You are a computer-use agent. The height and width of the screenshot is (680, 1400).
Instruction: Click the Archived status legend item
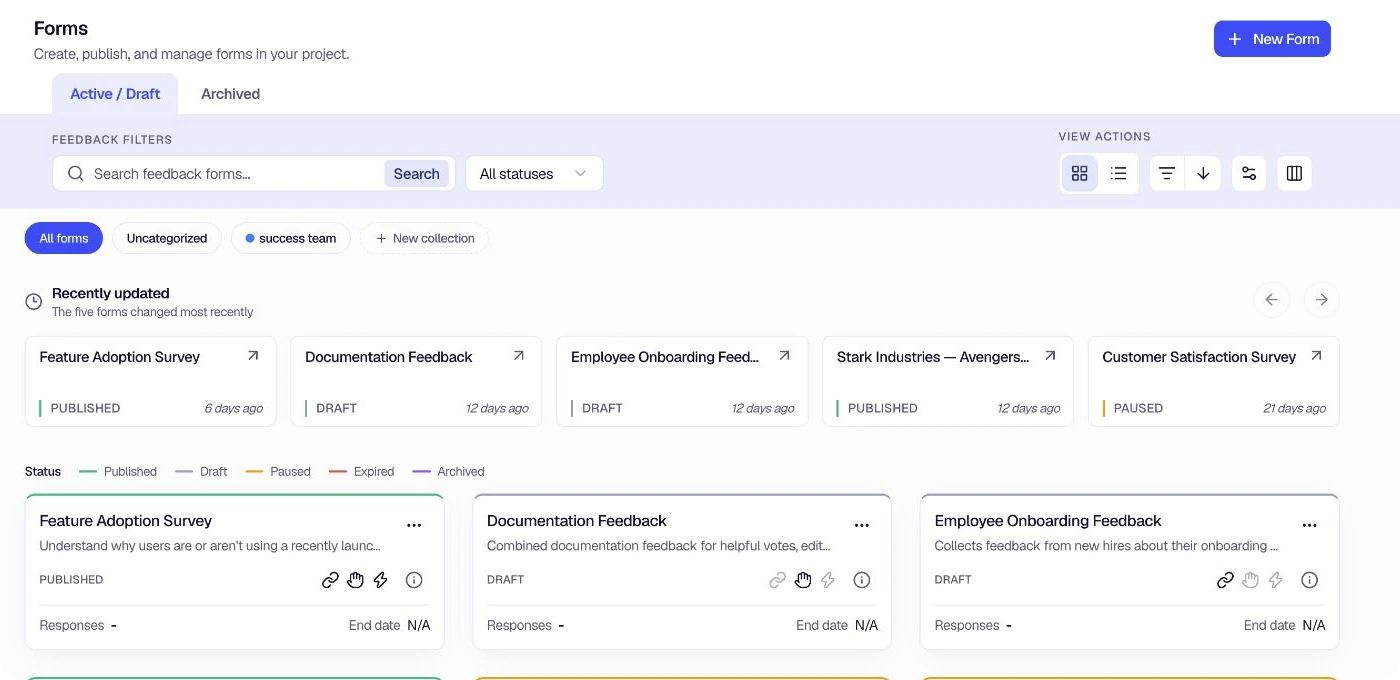pos(448,471)
